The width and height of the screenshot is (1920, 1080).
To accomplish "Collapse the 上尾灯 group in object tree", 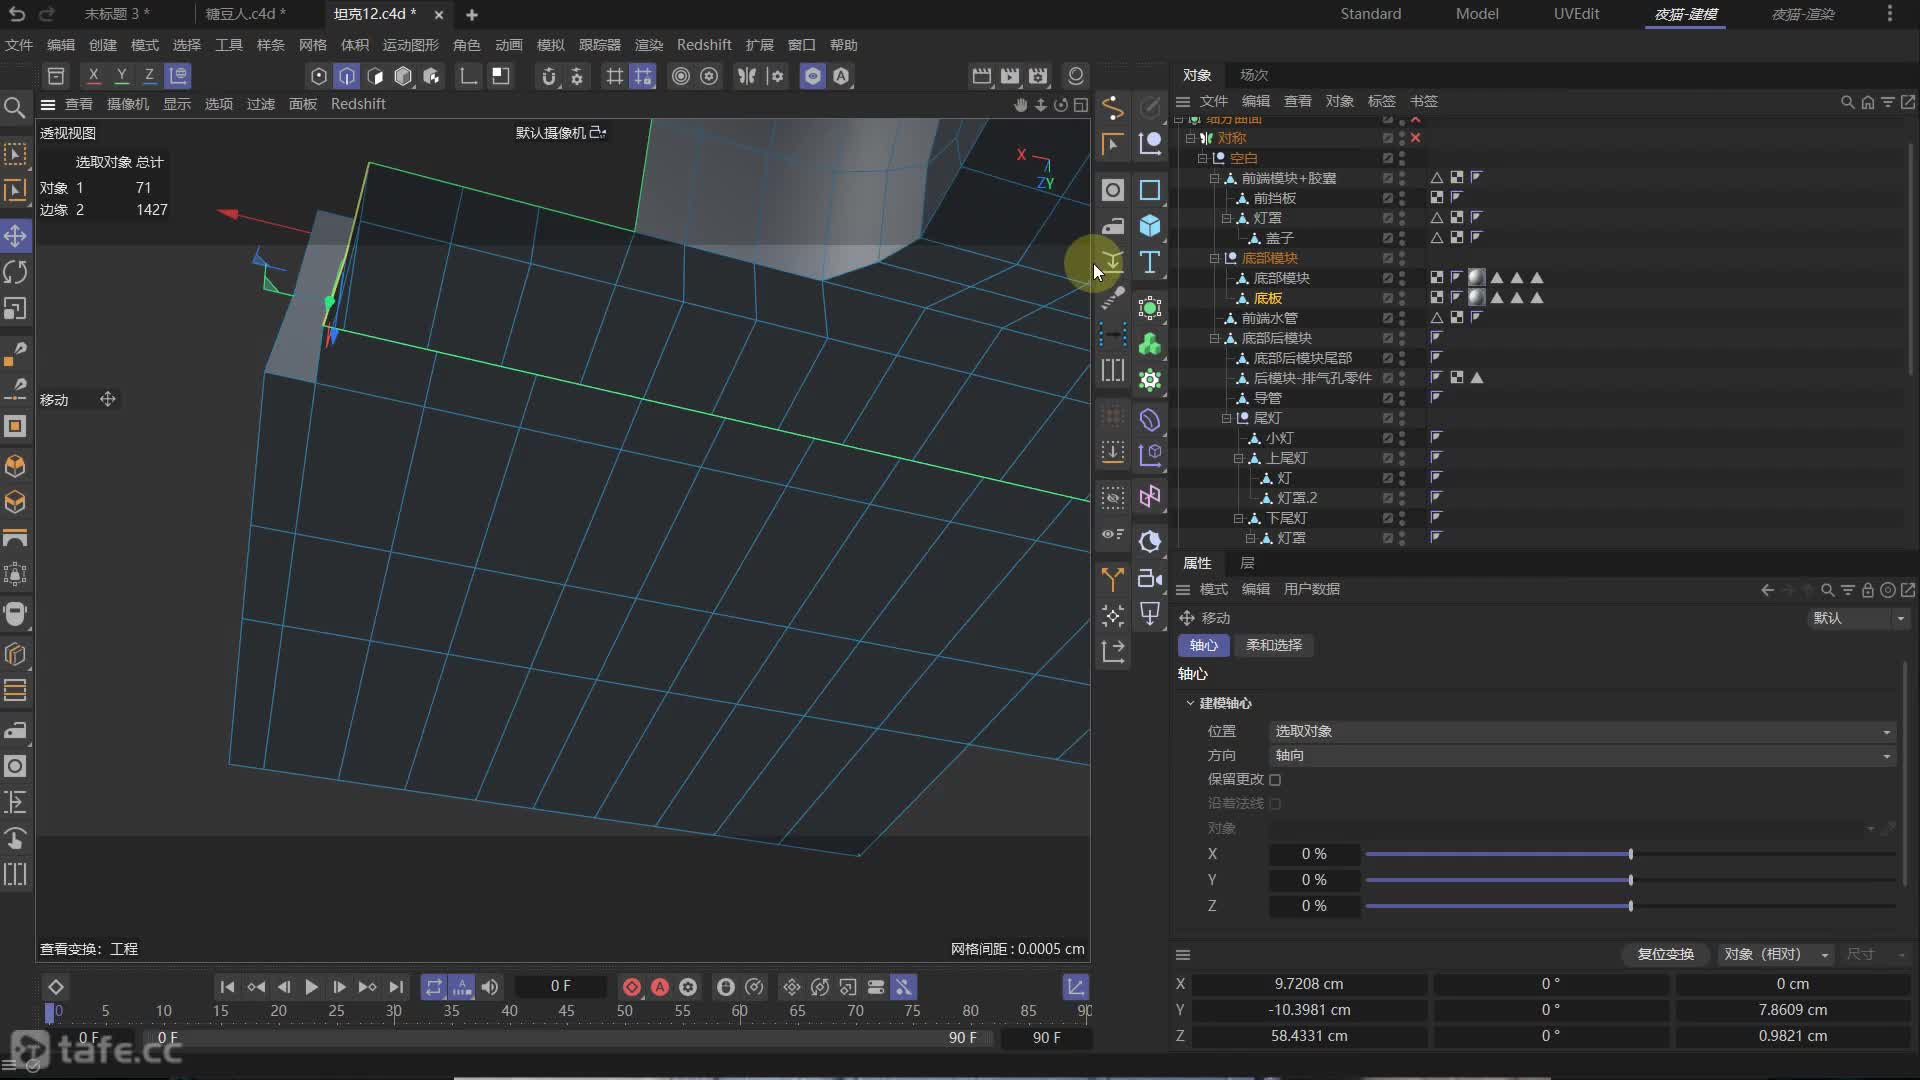I will point(1239,458).
